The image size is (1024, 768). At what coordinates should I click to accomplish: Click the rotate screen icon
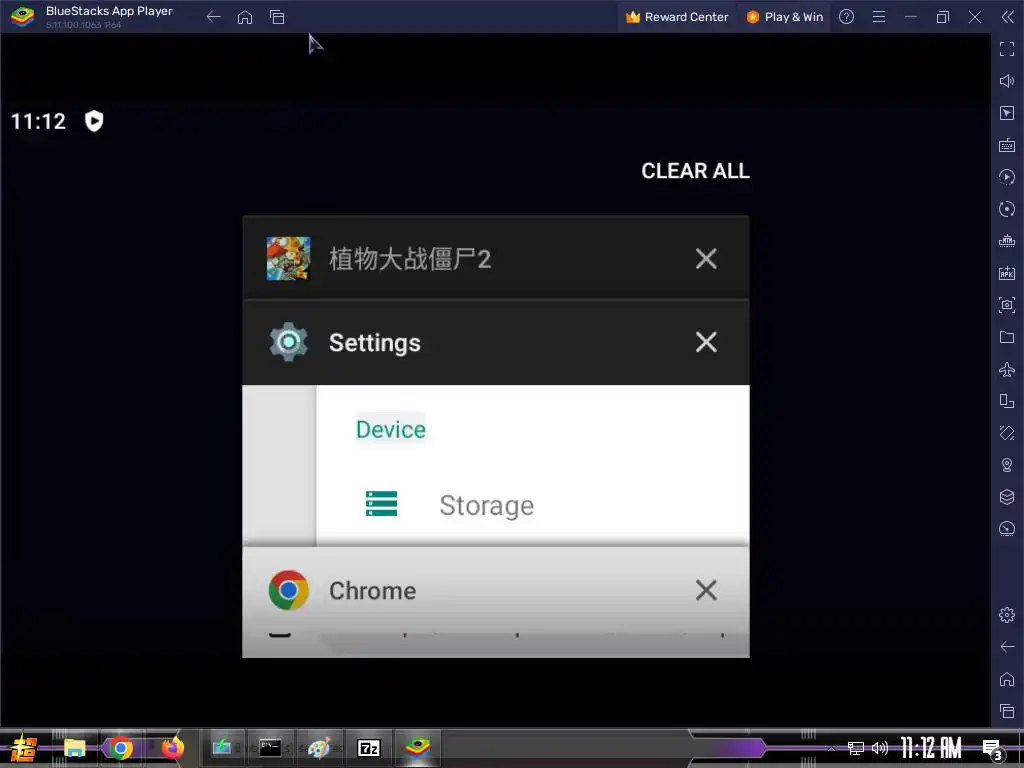click(x=1007, y=433)
